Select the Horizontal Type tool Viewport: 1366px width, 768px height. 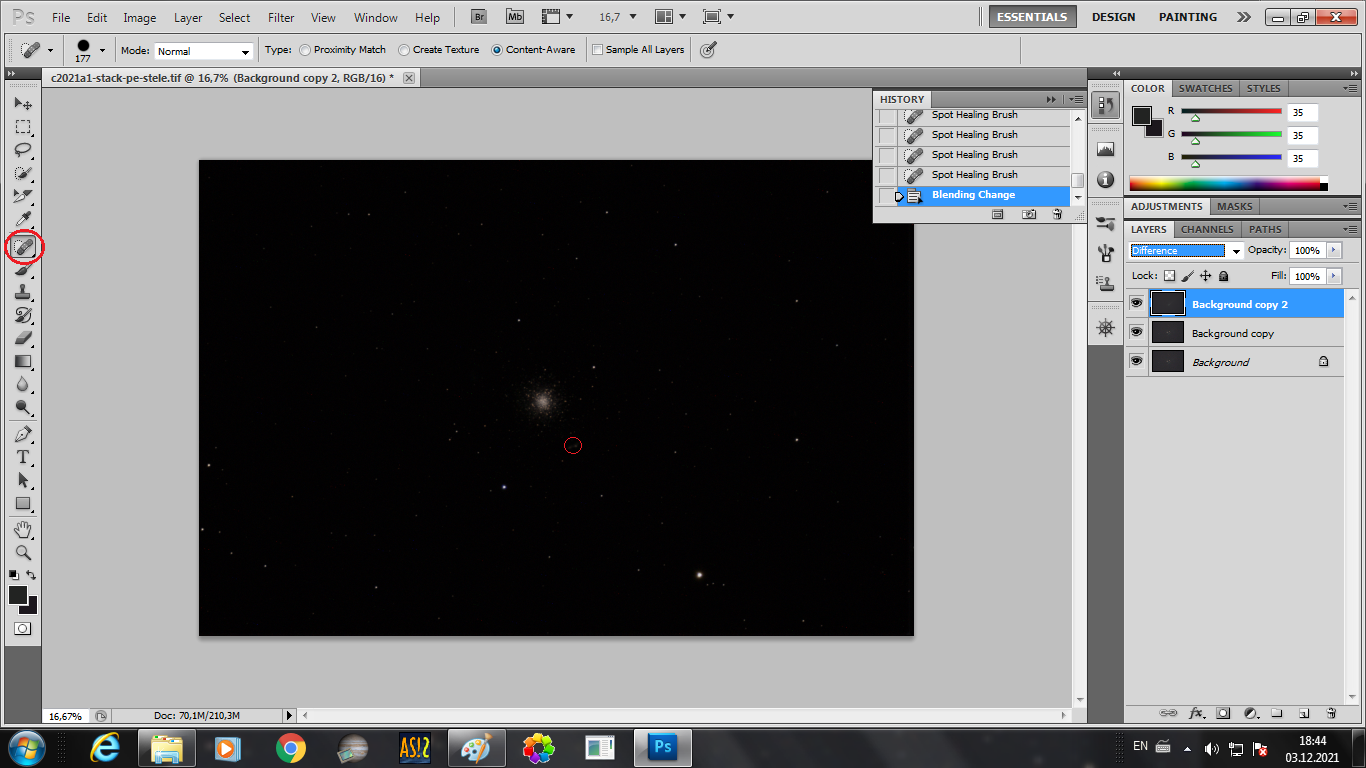pyautogui.click(x=22, y=457)
